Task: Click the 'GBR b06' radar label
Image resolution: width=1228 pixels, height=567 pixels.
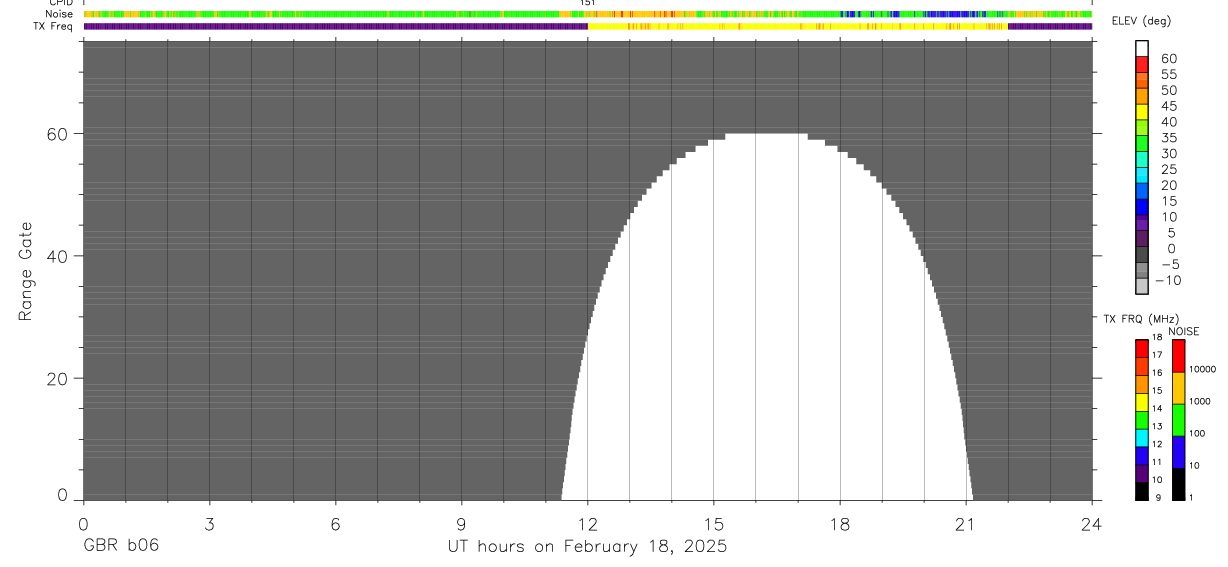Action: pyautogui.click(x=121, y=547)
